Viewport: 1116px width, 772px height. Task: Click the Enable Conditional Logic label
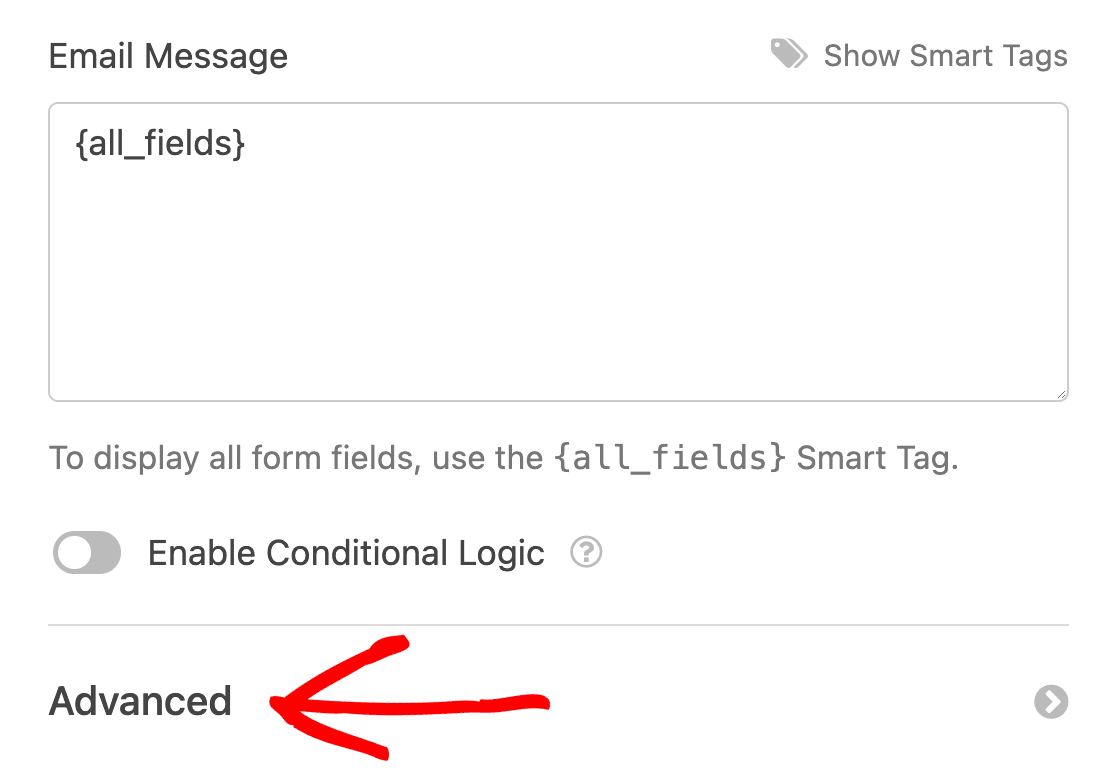346,553
